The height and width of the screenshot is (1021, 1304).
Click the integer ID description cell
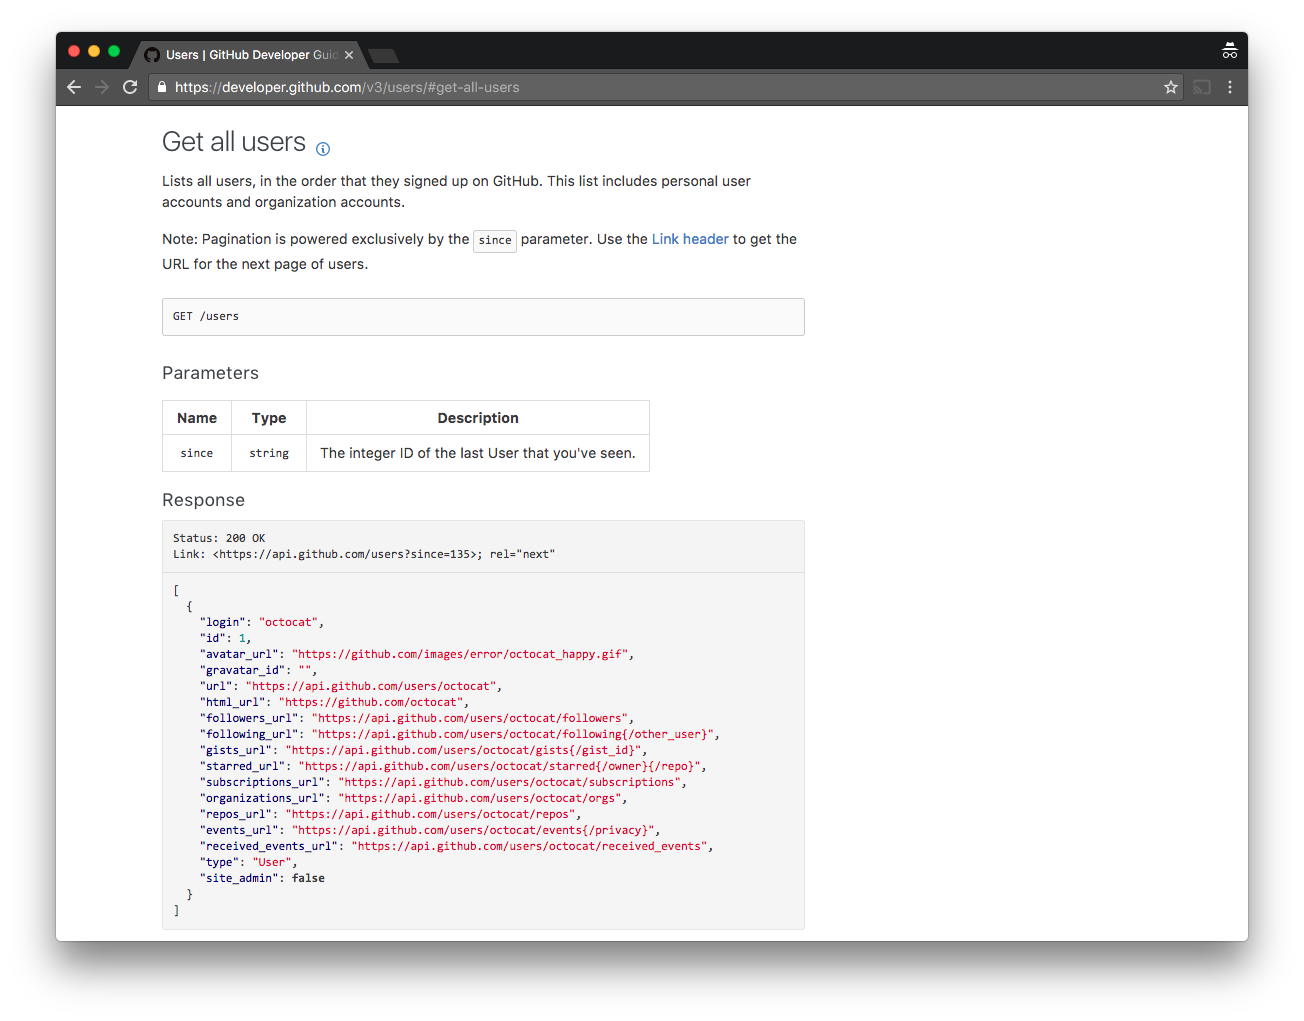[478, 453]
